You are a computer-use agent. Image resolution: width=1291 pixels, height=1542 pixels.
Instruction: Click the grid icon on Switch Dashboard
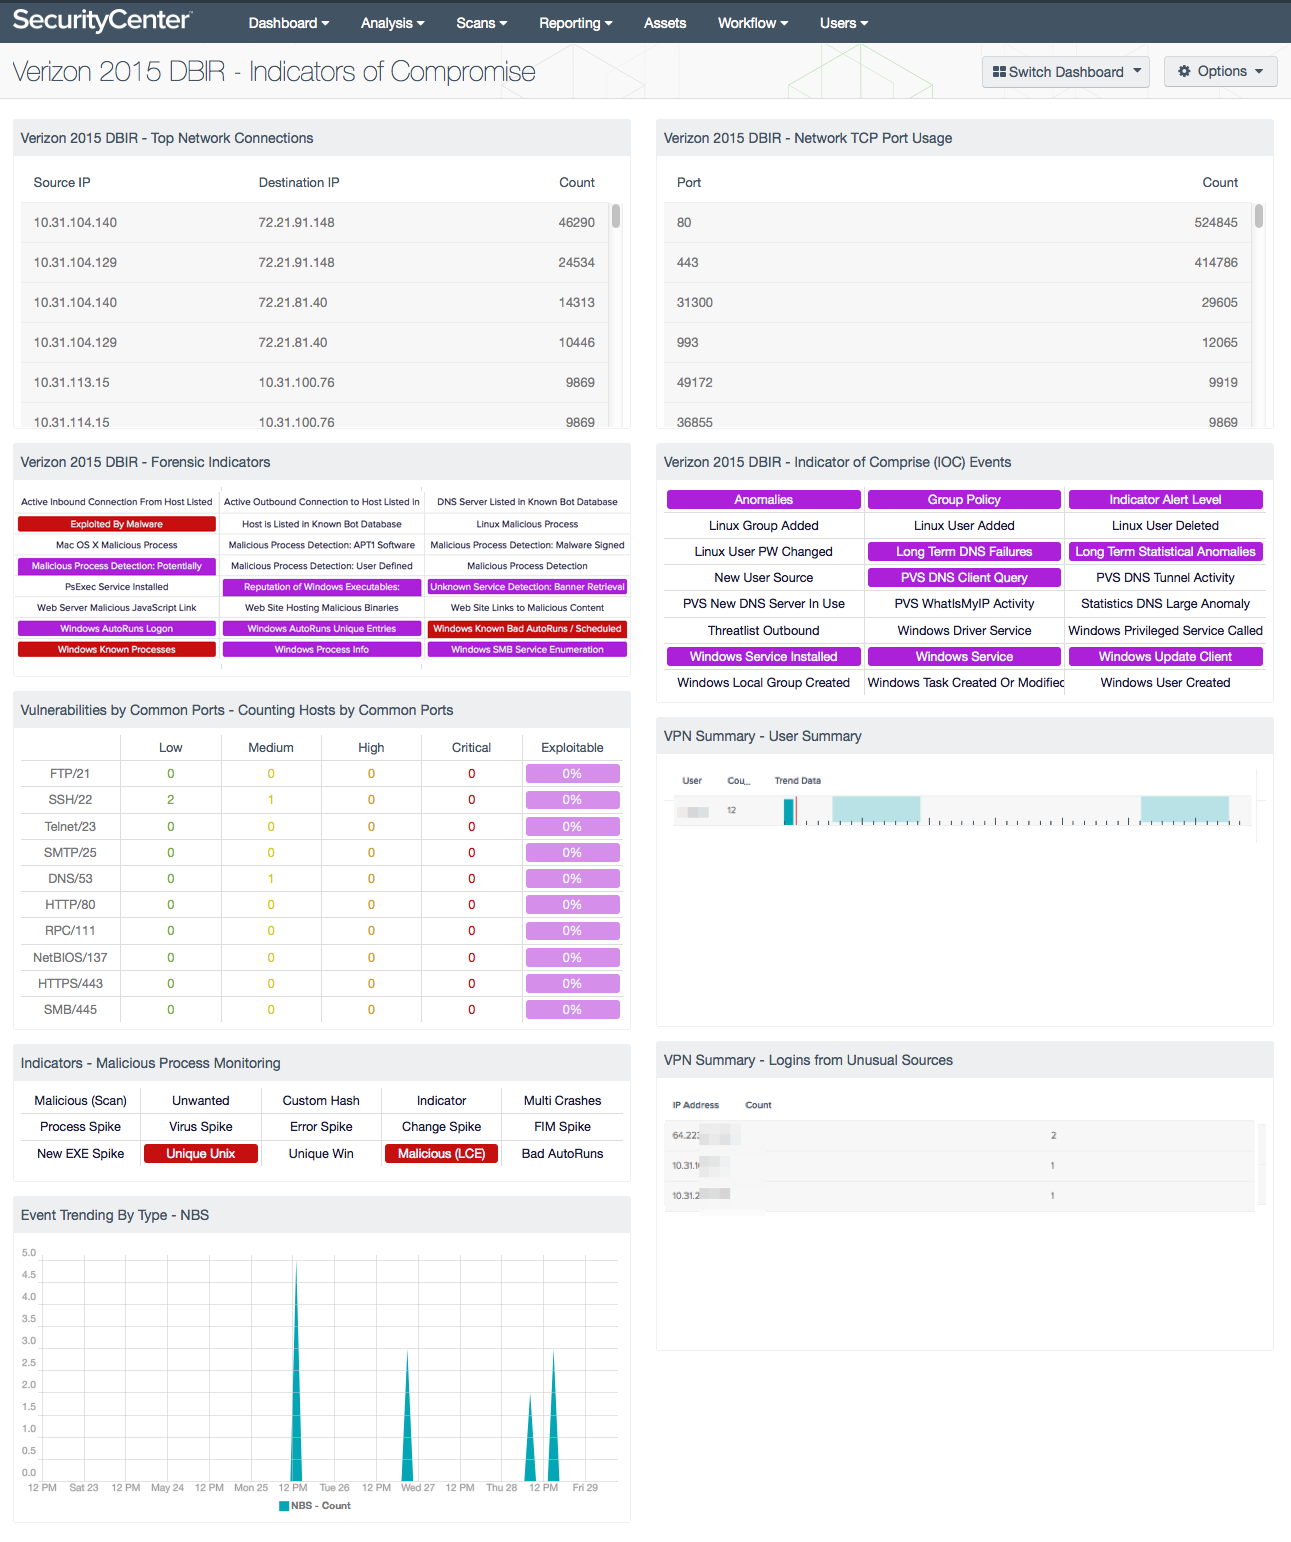click(x=999, y=72)
